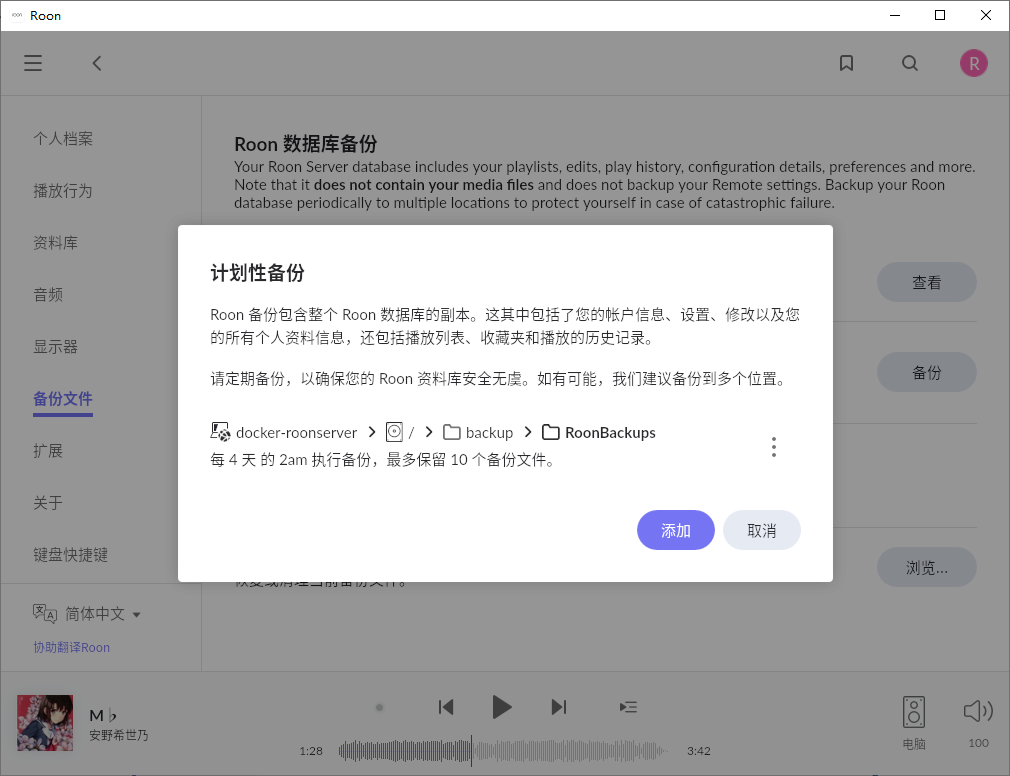This screenshot has height=776, width=1010.
Task: Click the schedule text 每 4 天 的 2am
Action: pyautogui.click(x=259, y=460)
